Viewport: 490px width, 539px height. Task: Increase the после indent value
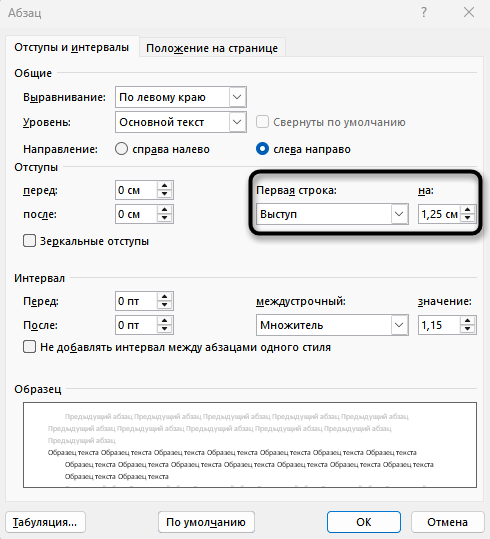click(x=164, y=210)
